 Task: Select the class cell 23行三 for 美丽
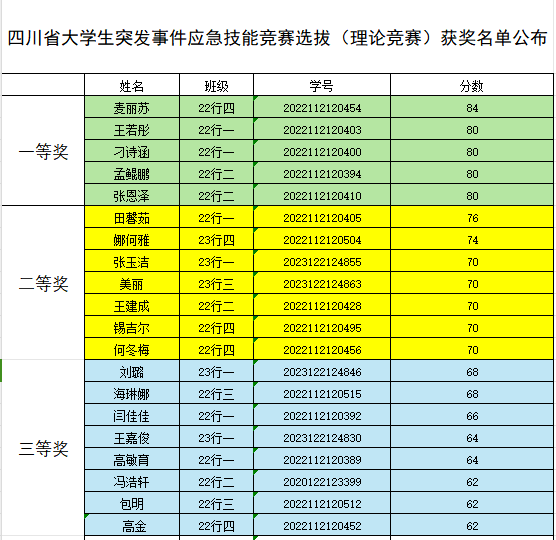[216, 283]
